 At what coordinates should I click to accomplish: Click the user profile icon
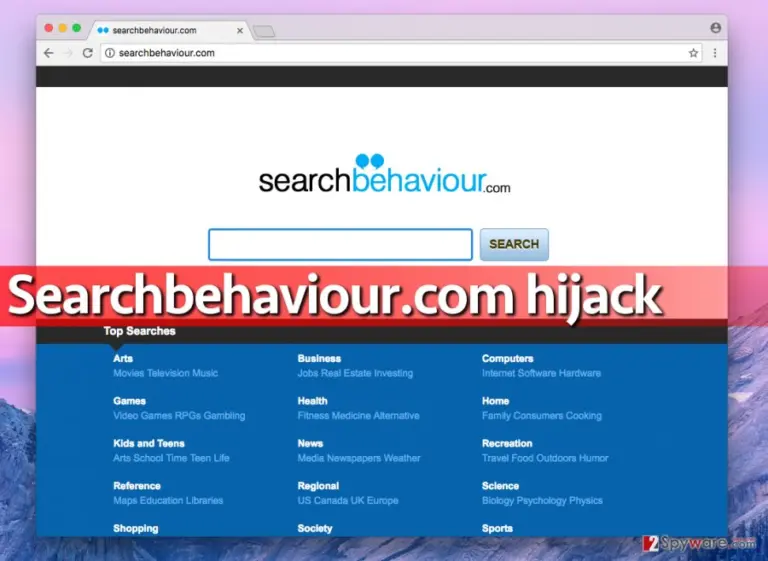coord(716,28)
